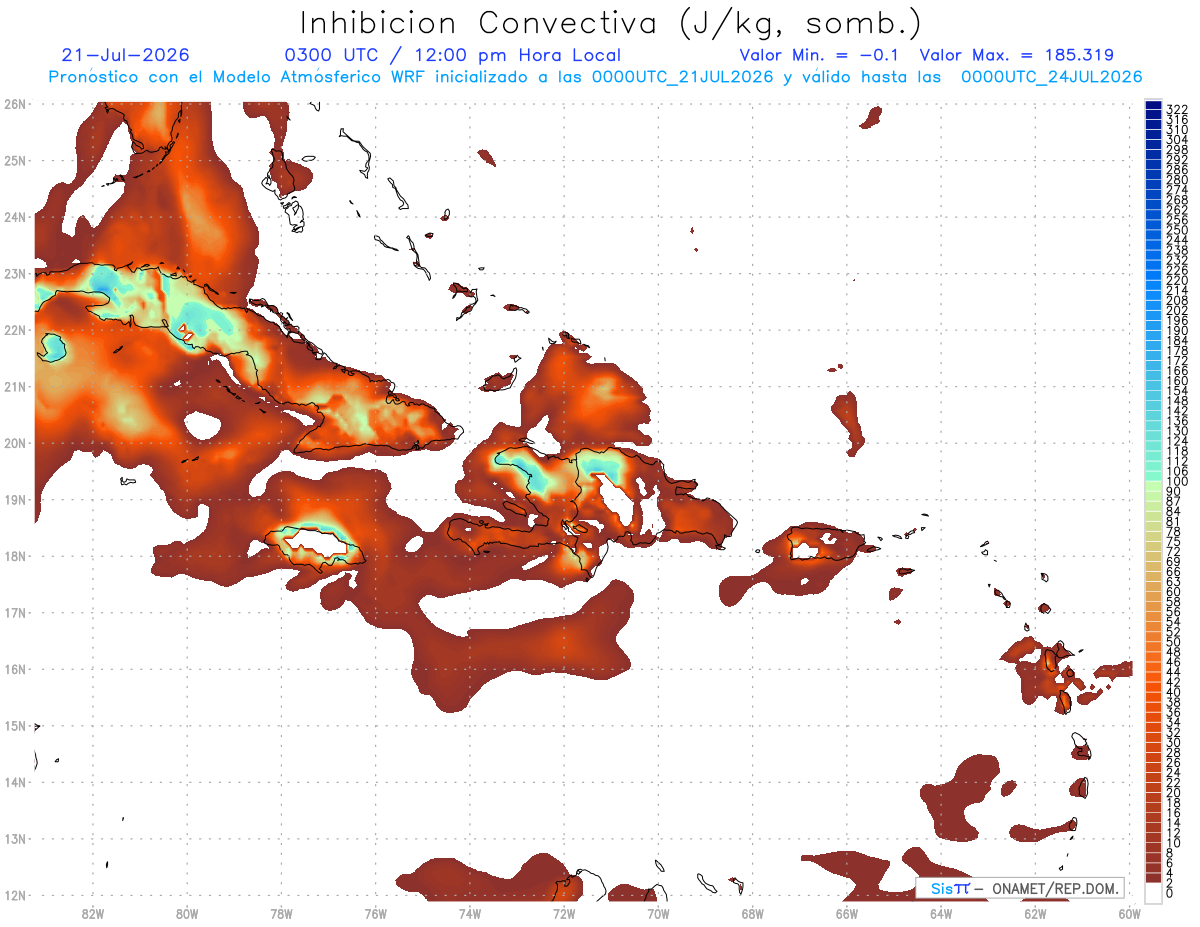Click the 'SisTT - ONAMET/REP.DOM.' credit label
Screen dimensions: 1200x927
tap(1019, 888)
